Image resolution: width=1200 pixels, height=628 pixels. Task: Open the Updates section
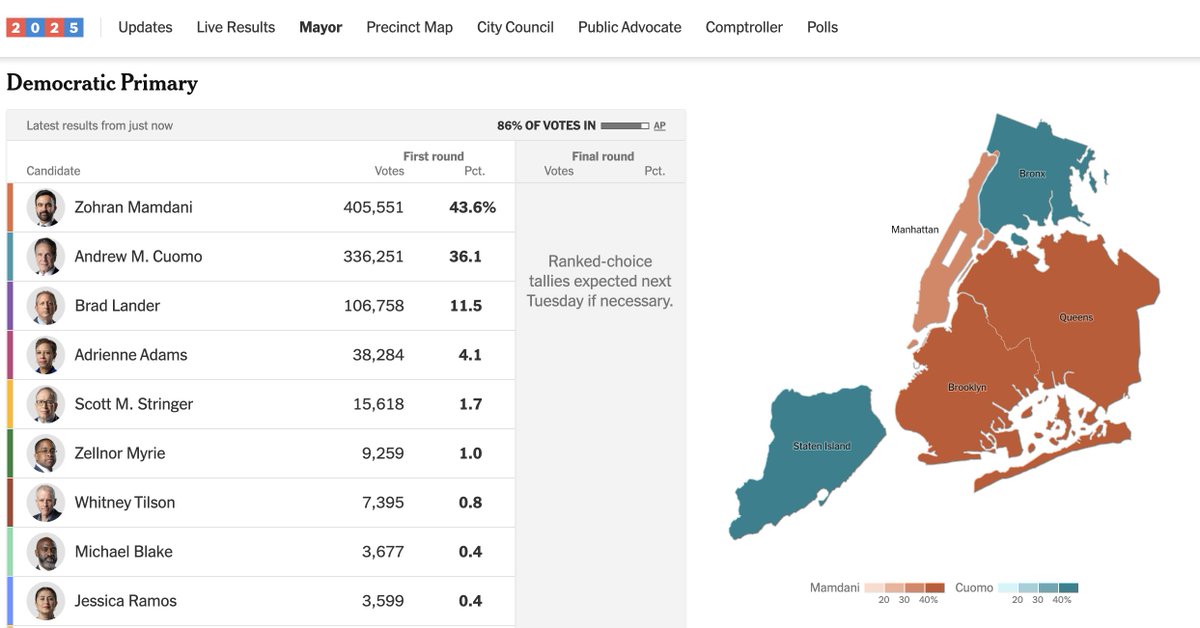(144, 27)
